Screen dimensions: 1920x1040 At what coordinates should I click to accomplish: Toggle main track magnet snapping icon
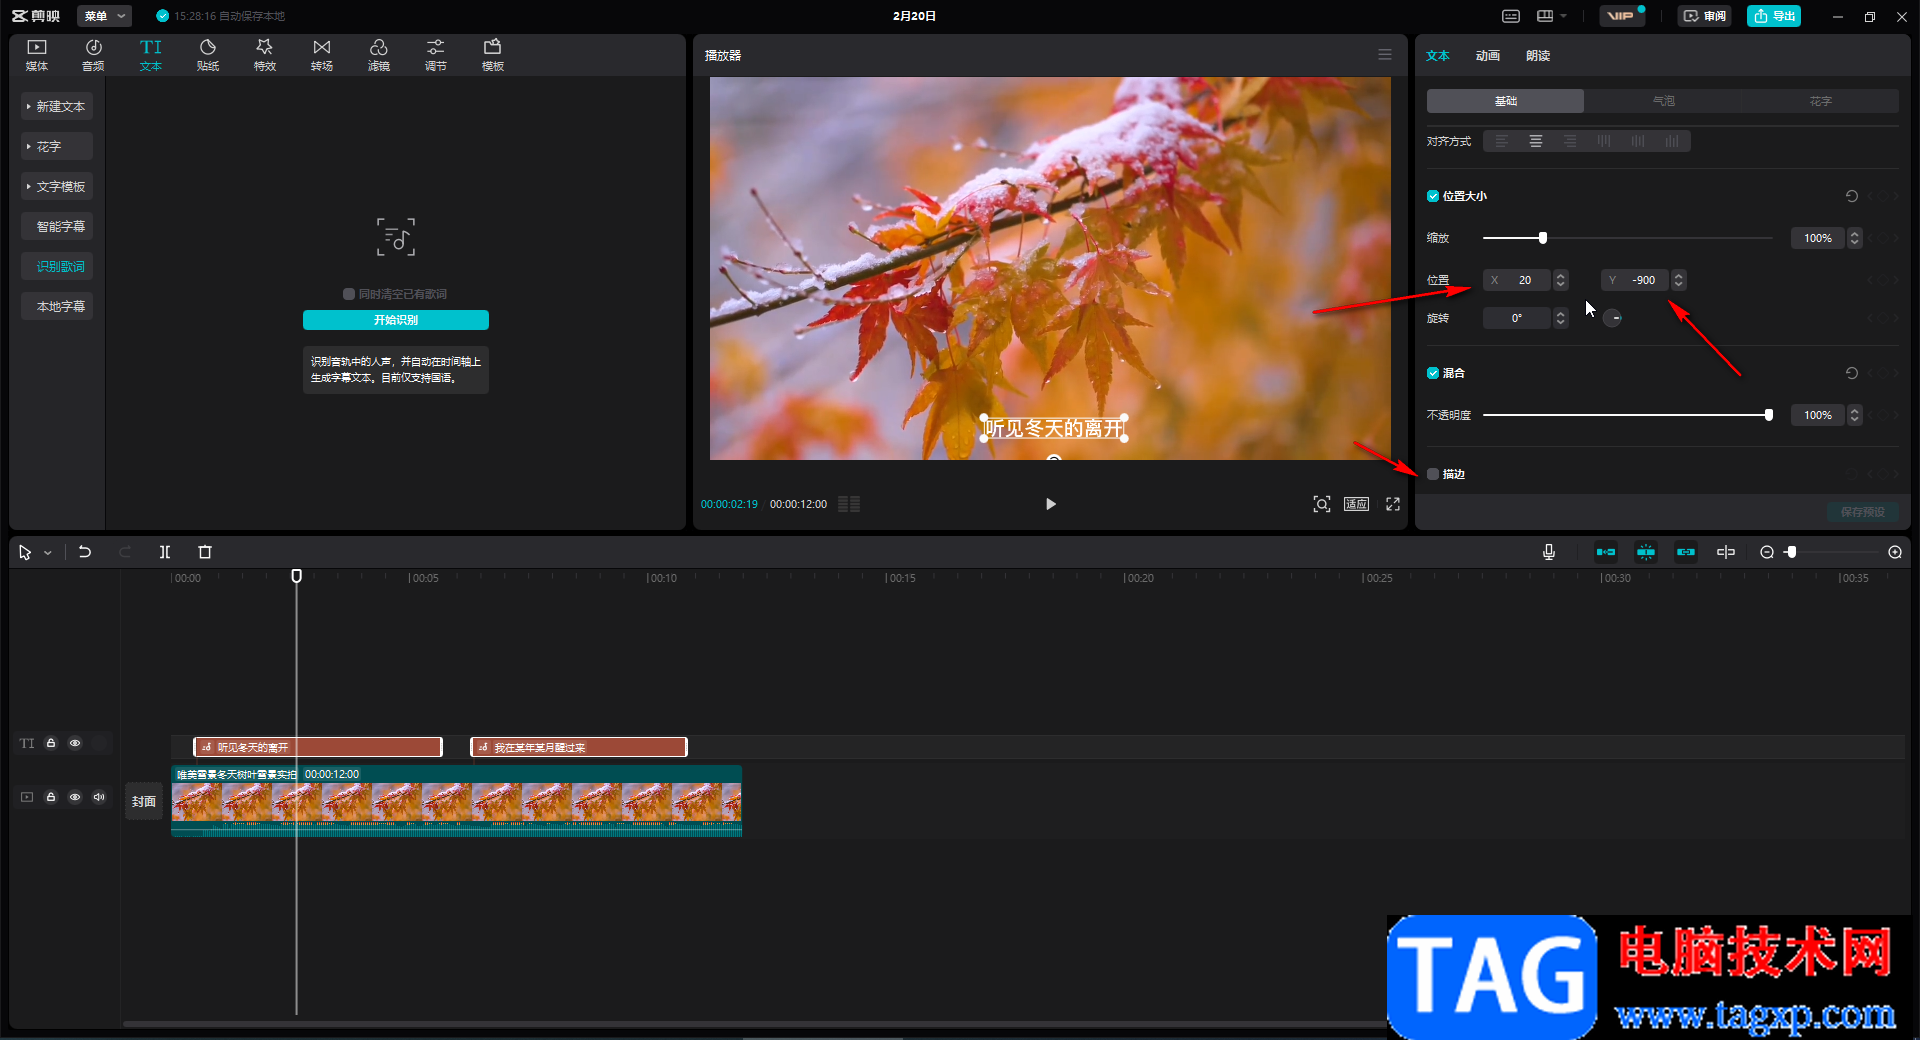[x=1606, y=552]
